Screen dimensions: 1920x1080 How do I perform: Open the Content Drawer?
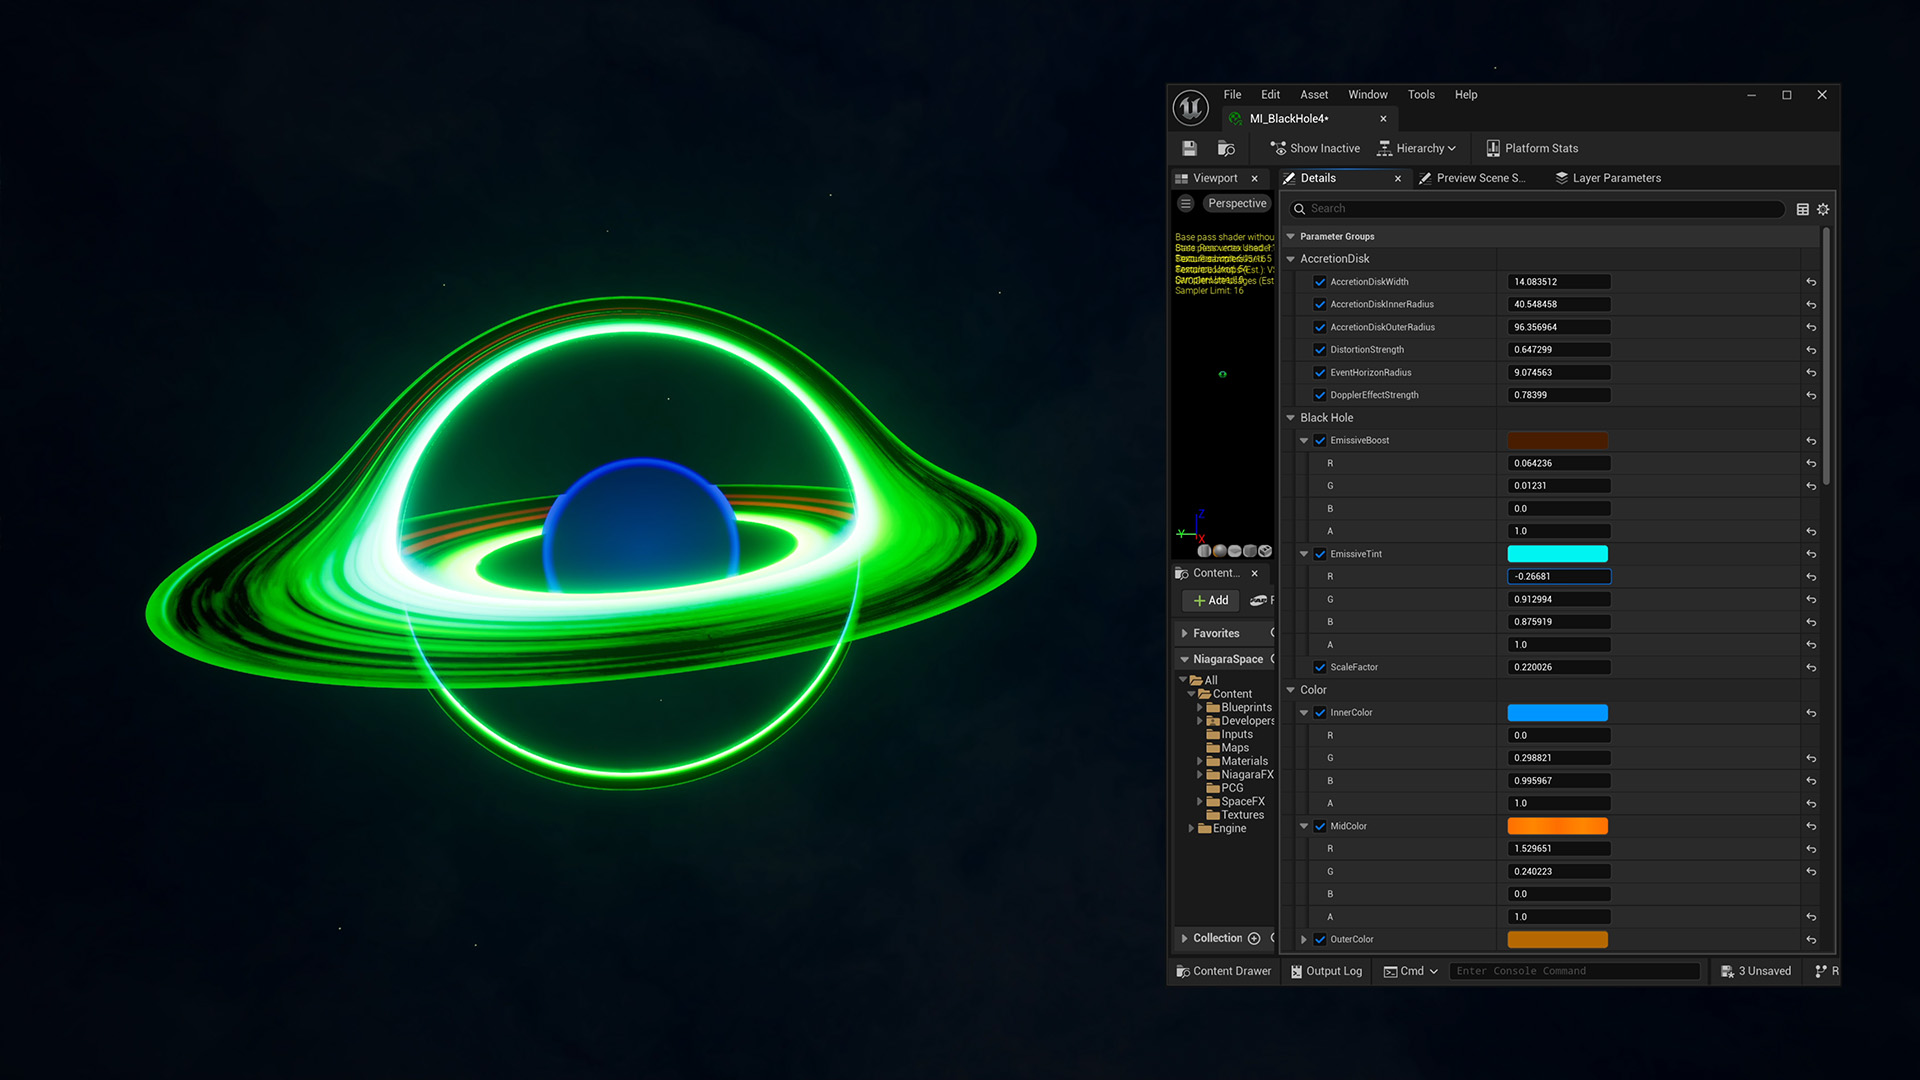pyautogui.click(x=1223, y=971)
